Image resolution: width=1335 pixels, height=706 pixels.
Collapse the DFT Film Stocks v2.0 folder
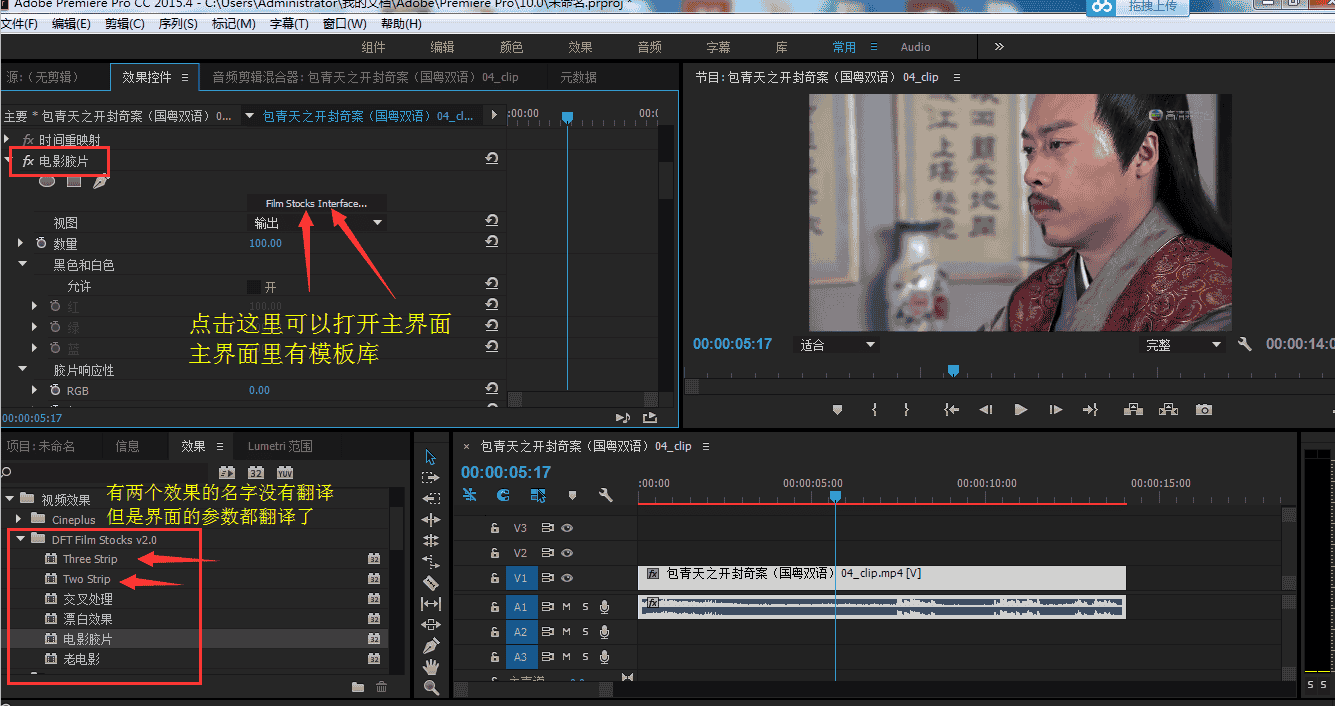coord(20,538)
